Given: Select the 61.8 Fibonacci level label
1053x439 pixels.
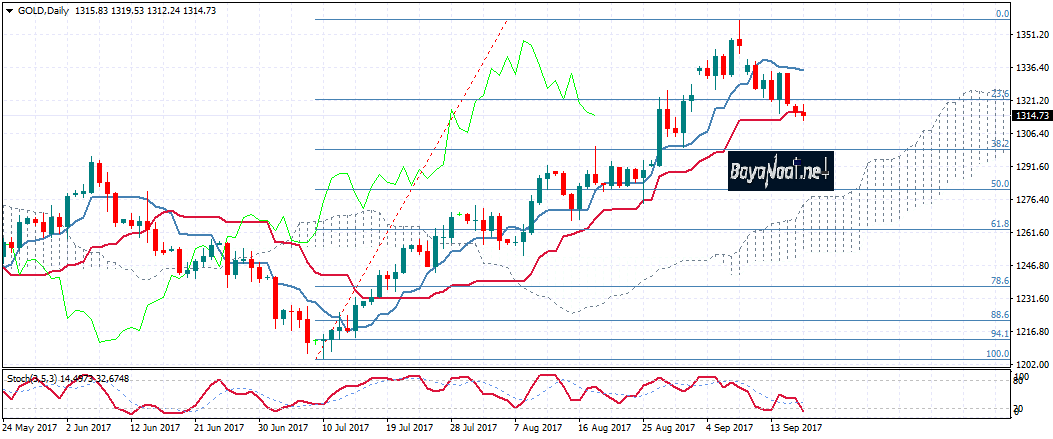Looking at the screenshot, I should pyautogui.click(x=999, y=224).
